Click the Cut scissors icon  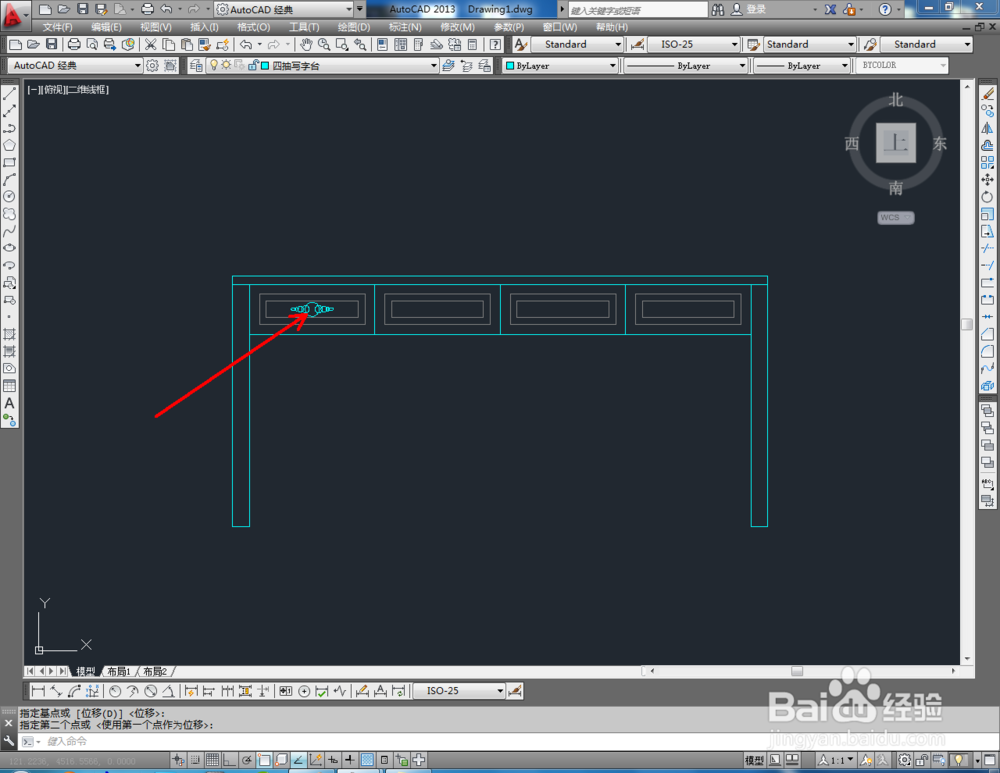151,44
